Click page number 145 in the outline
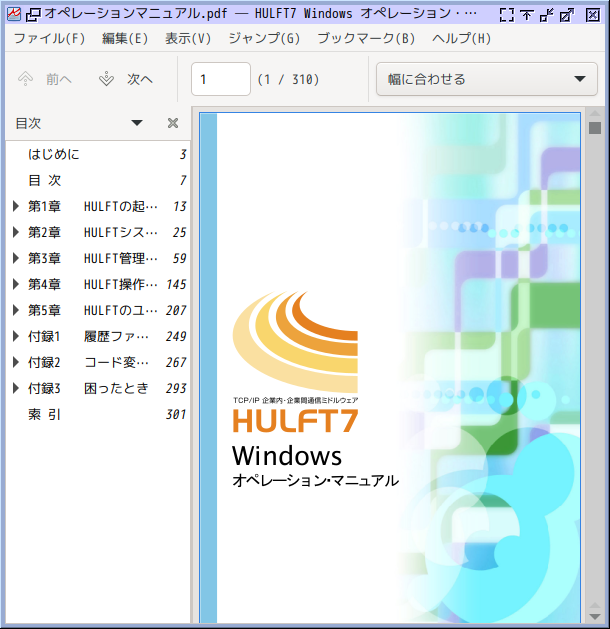The width and height of the screenshot is (610, 629). pyautogui.click(x=176, y=284)
